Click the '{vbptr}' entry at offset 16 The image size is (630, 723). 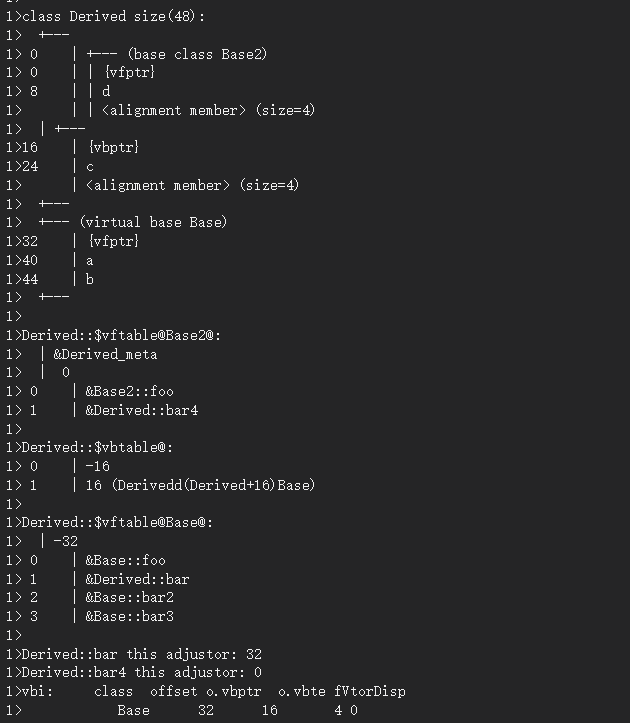point(113,148)
